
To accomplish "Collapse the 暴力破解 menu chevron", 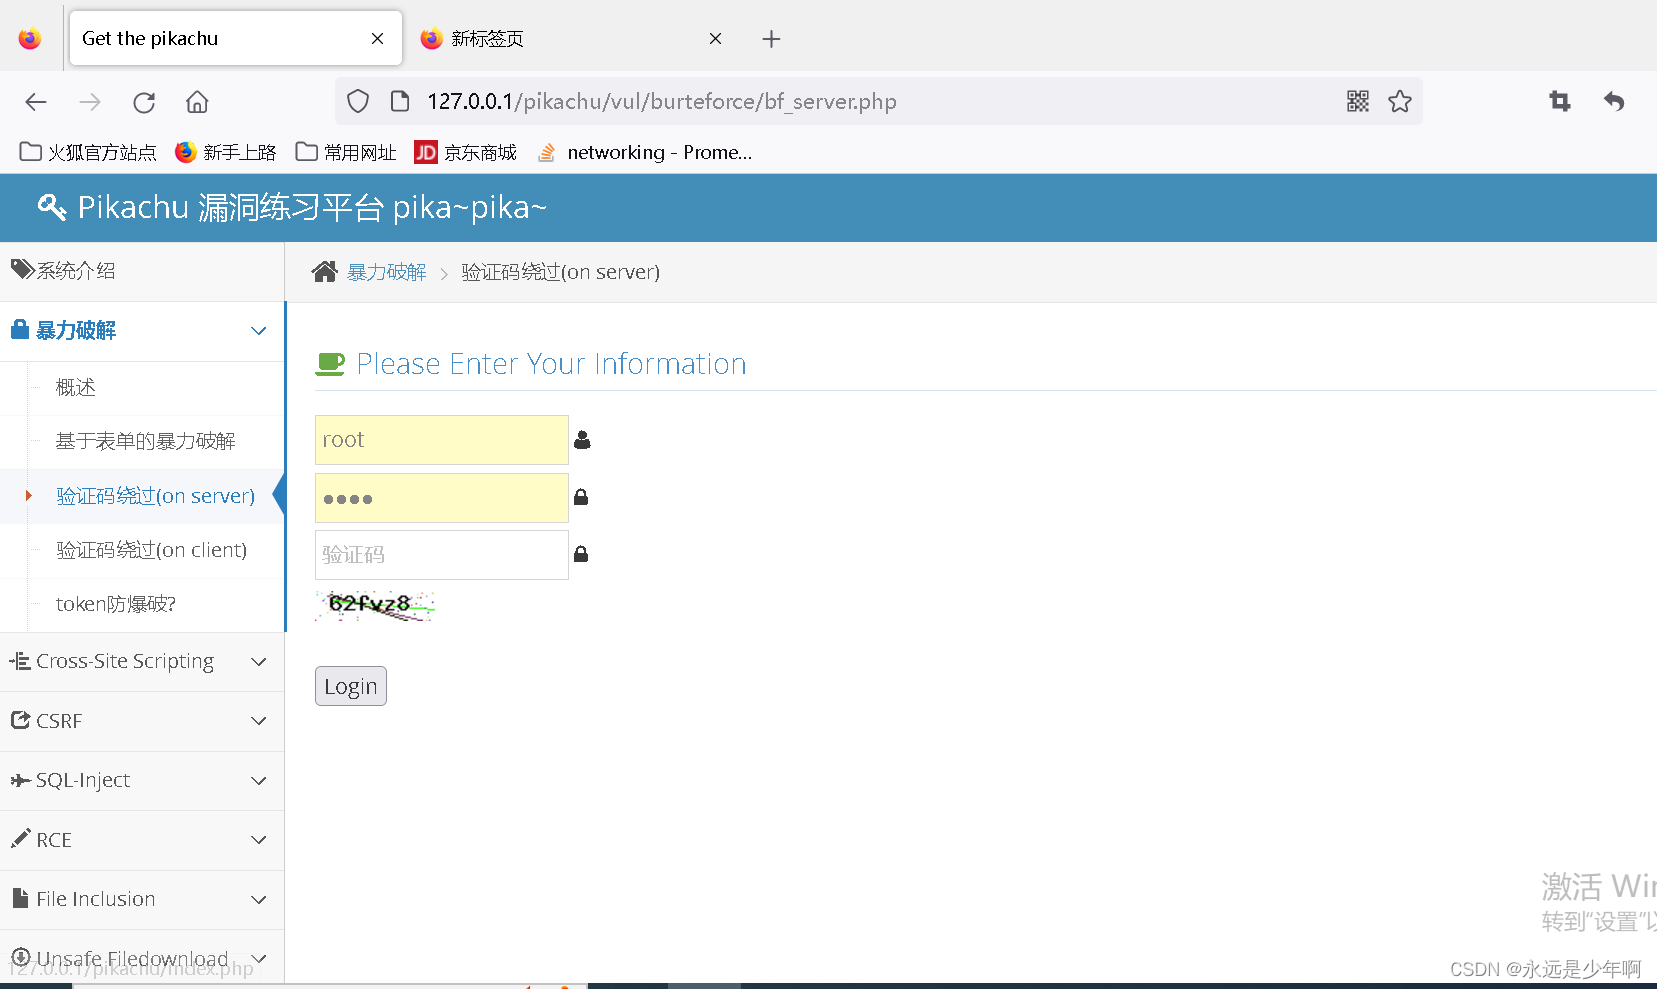I will click(259, 331).
